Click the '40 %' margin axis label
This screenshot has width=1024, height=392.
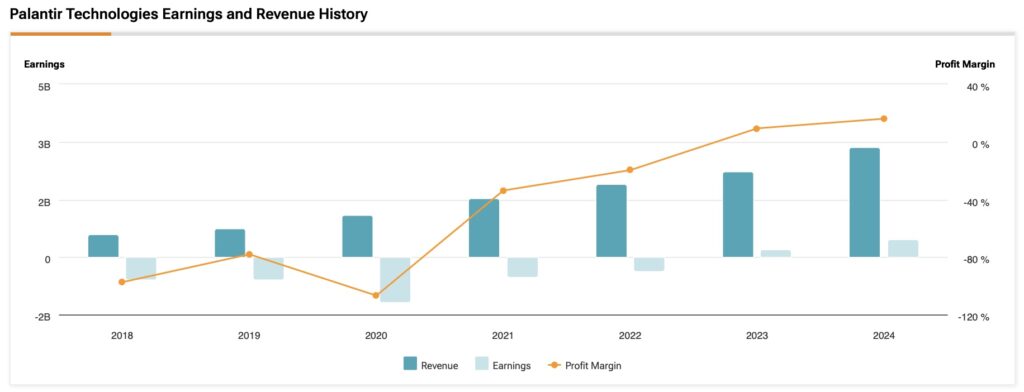click(x=978, y=86)
